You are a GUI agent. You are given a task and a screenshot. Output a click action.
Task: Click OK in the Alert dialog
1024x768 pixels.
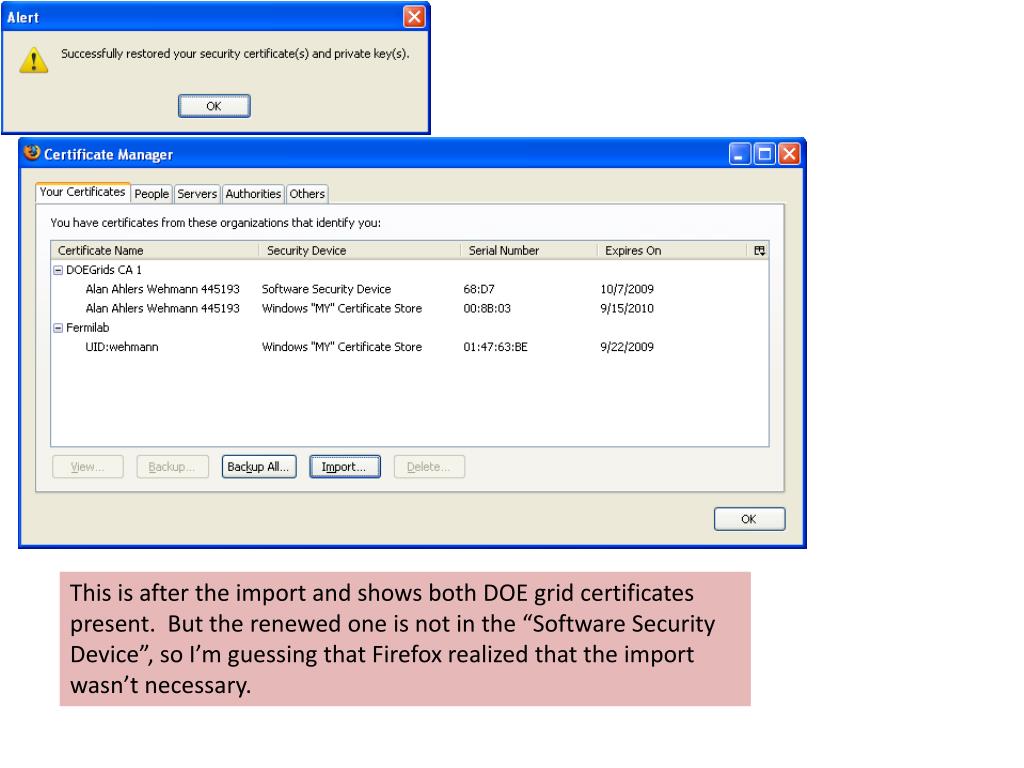coord(214,106)
